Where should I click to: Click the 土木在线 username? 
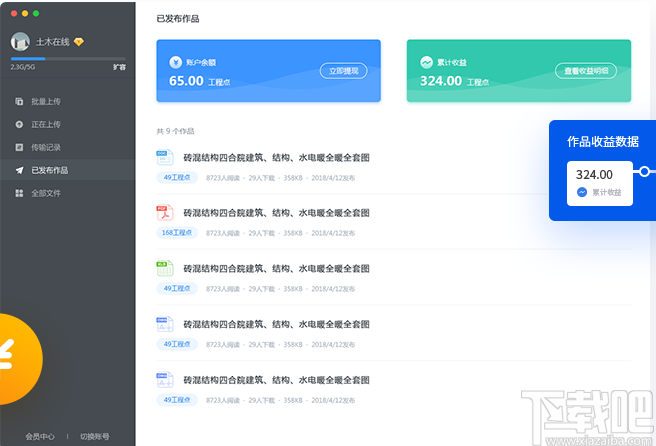[53, 42]
